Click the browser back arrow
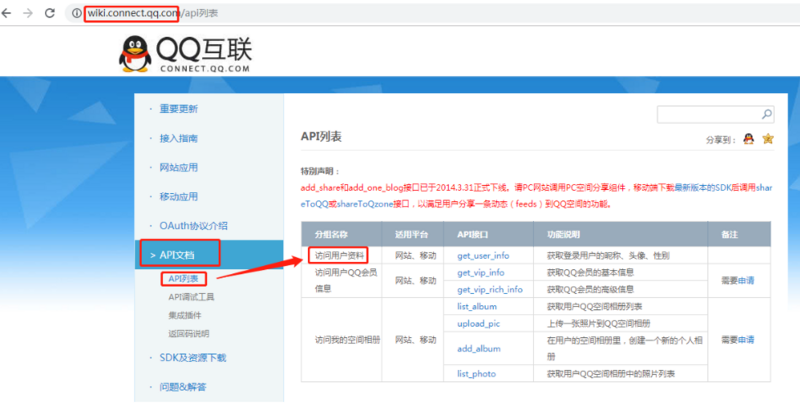 [x=6, y=14]
